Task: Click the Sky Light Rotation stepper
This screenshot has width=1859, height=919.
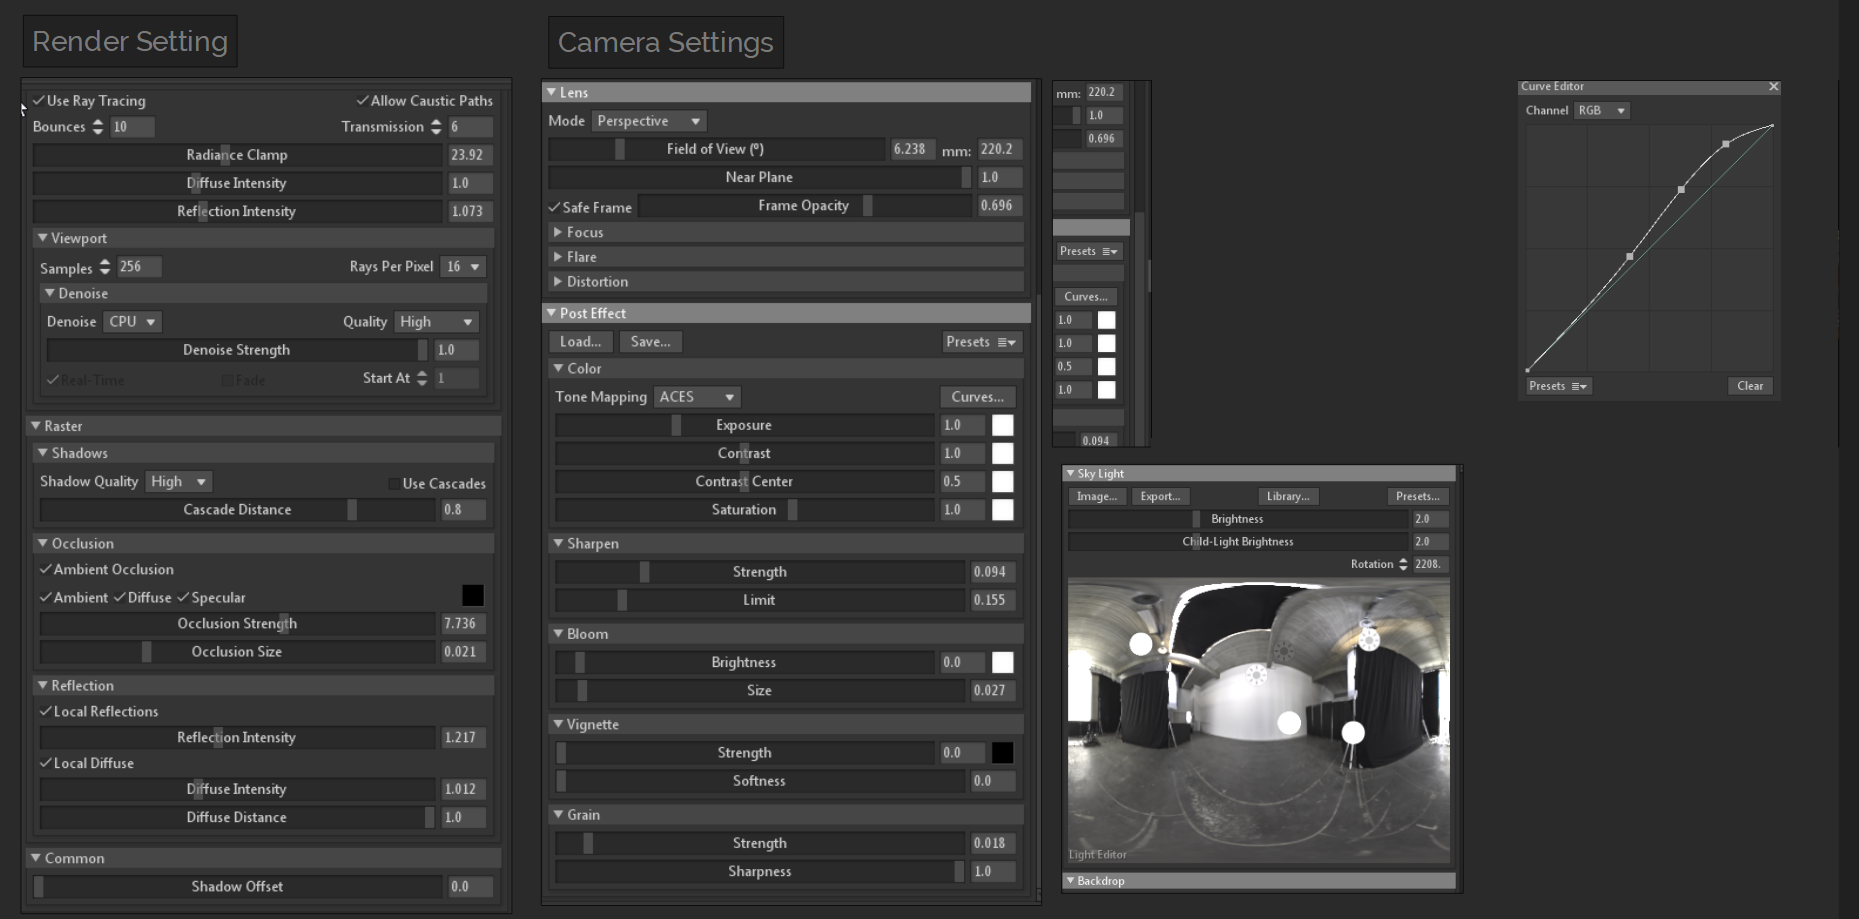Action: 1403,564
